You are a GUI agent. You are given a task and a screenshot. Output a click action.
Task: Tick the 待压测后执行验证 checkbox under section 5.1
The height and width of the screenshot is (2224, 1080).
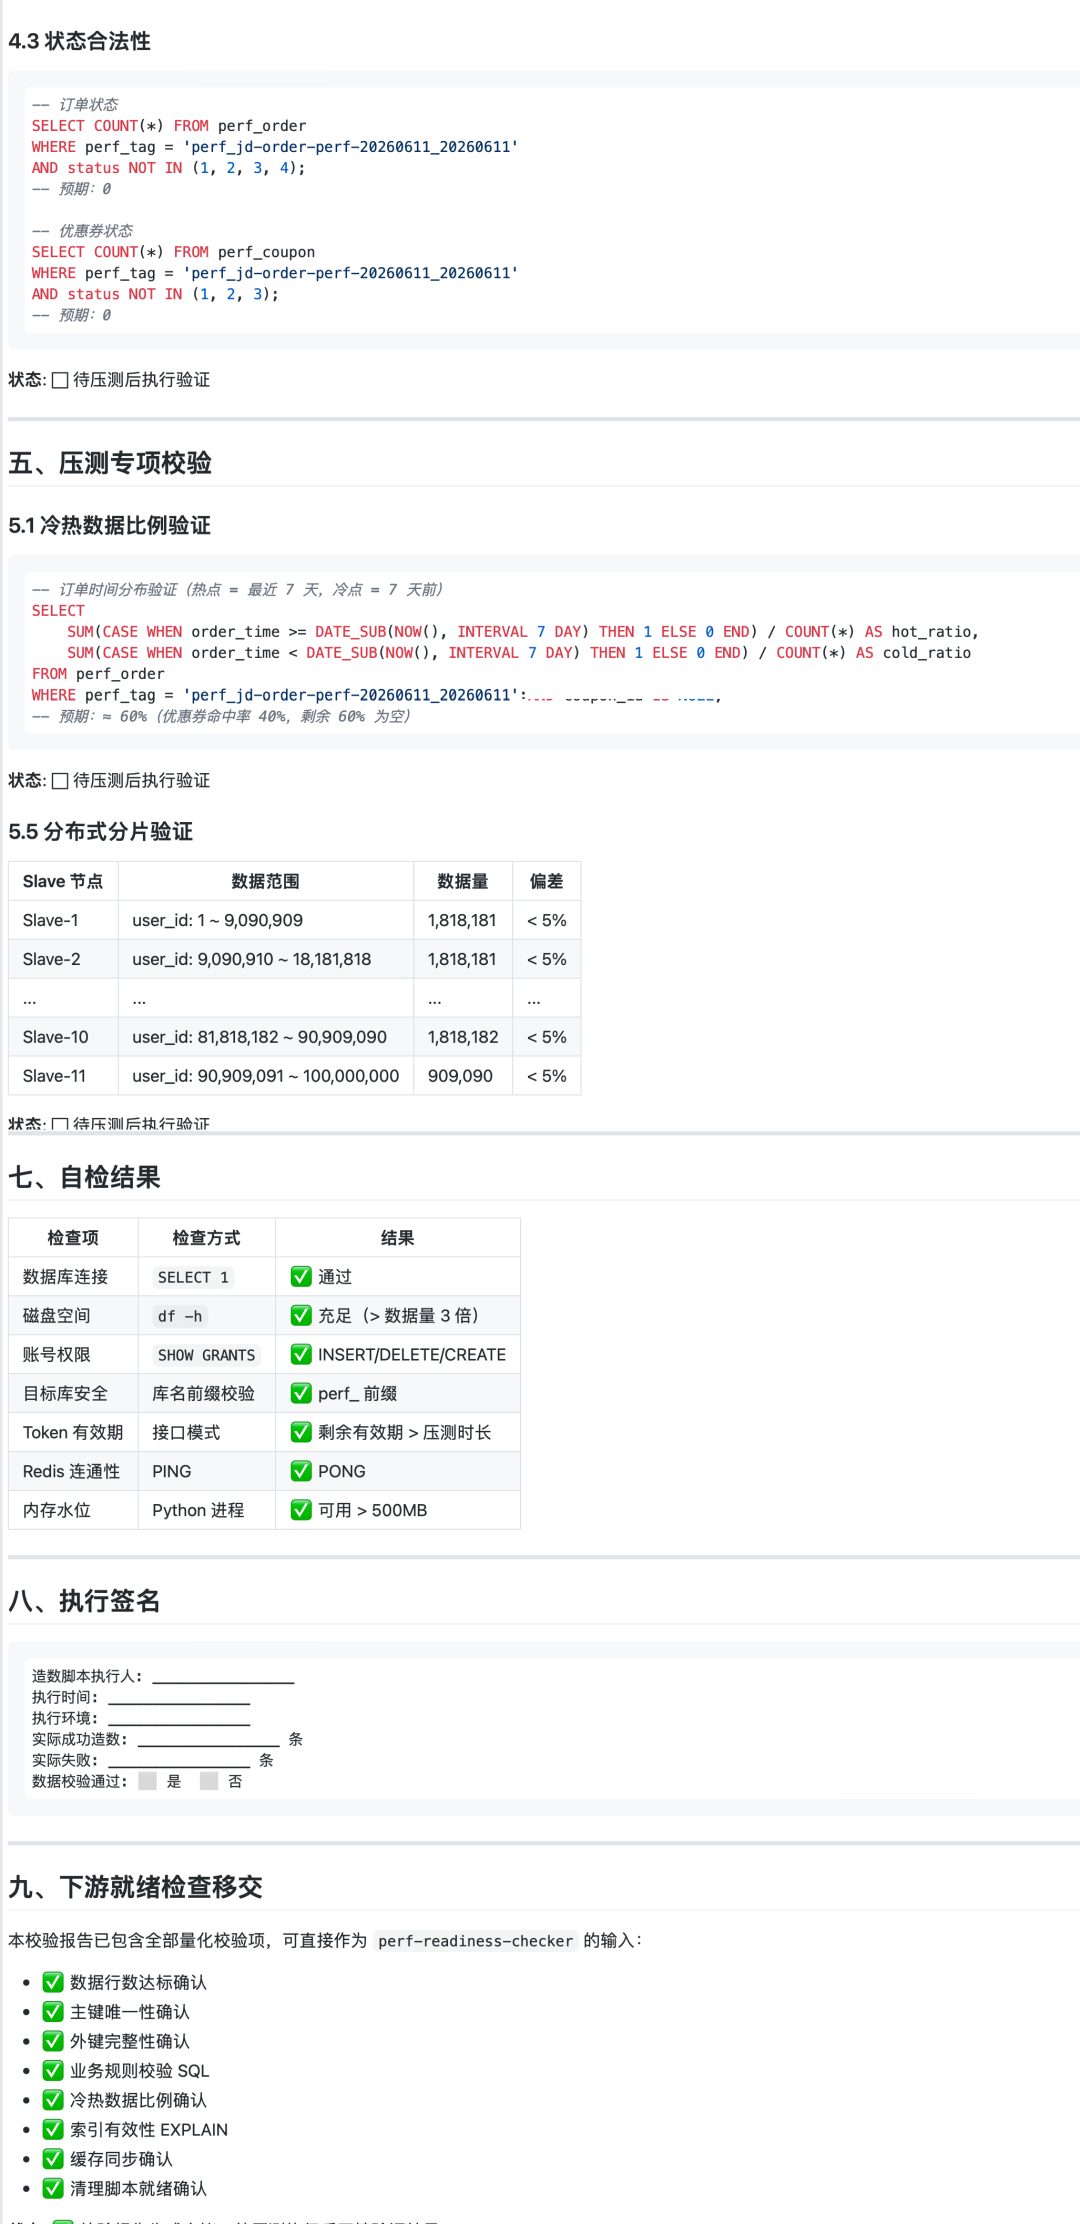click(x=60, y=781)
